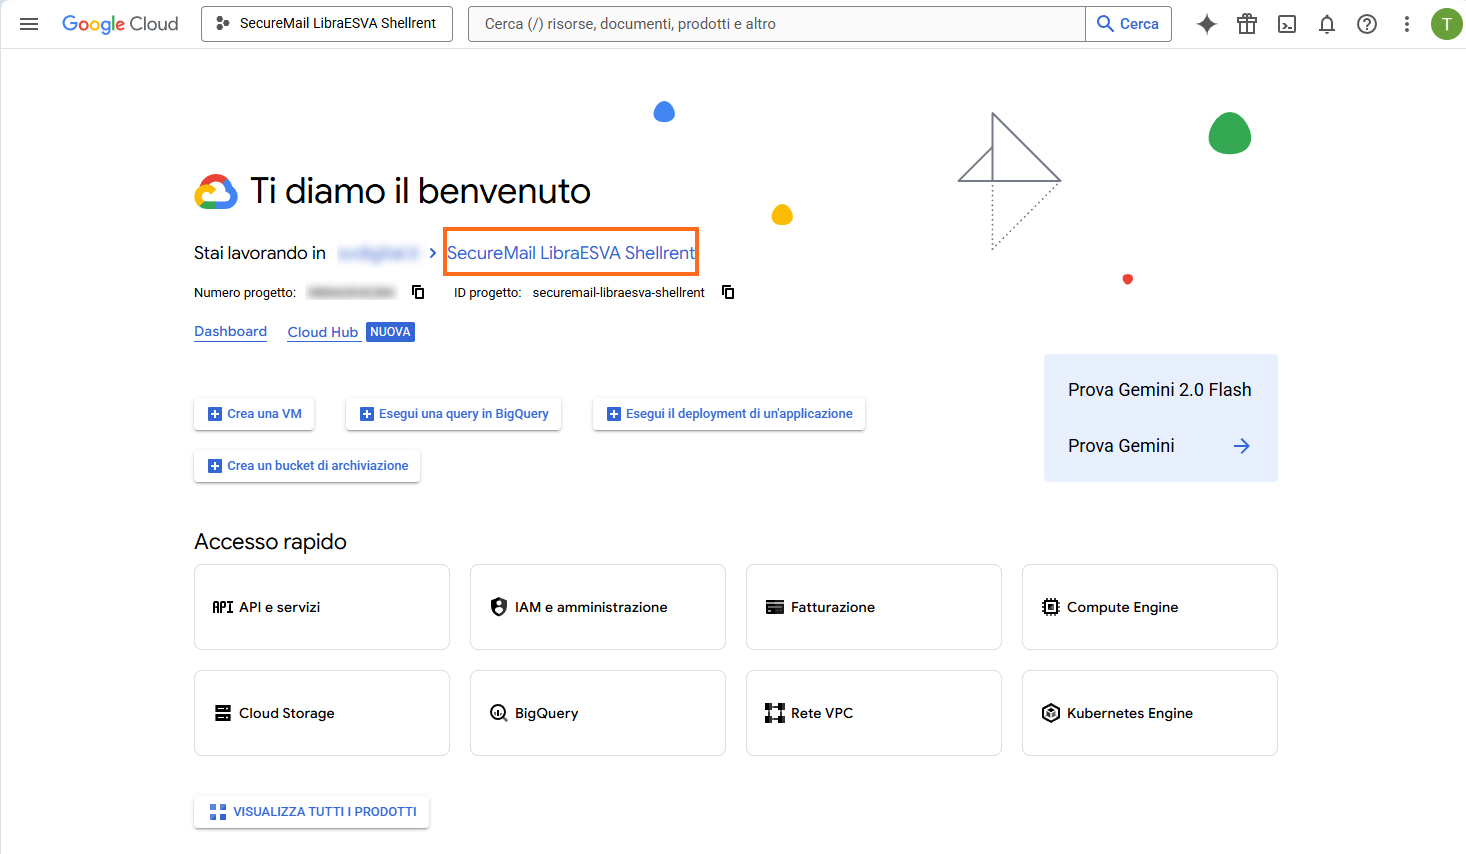
Task: Click the Numero progetto label
Action: (245, 293)
